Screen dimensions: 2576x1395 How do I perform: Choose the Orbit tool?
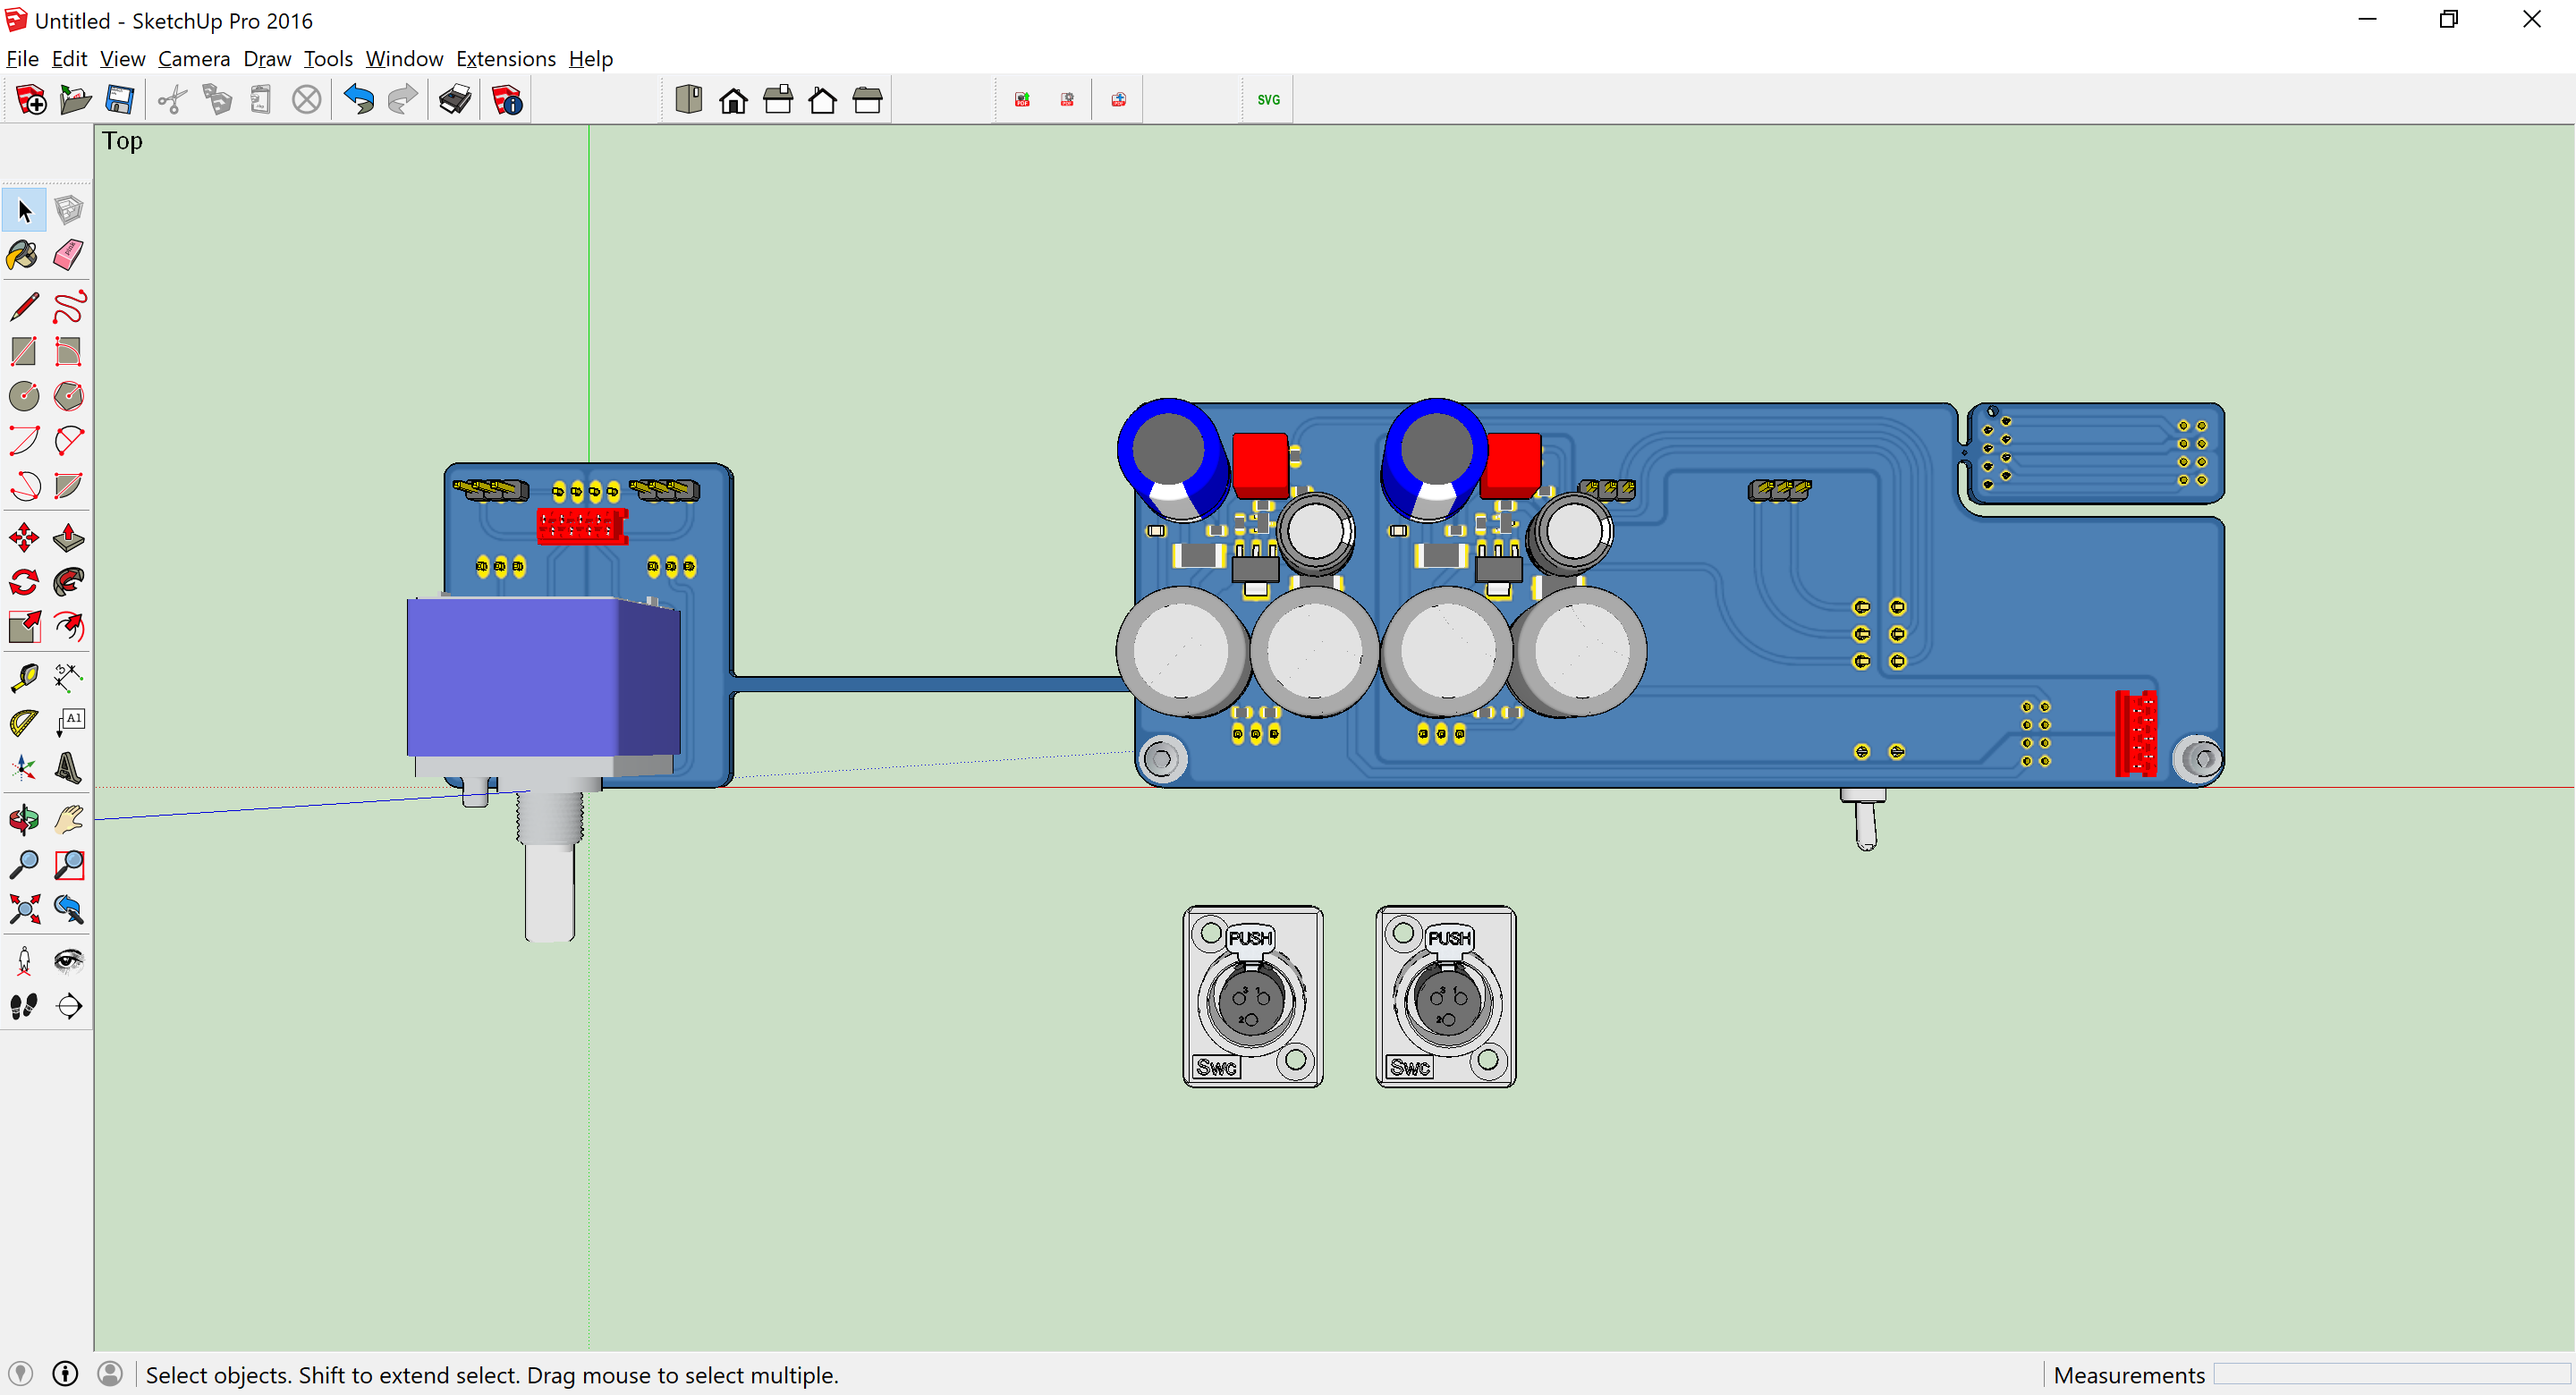pos(24,820)
